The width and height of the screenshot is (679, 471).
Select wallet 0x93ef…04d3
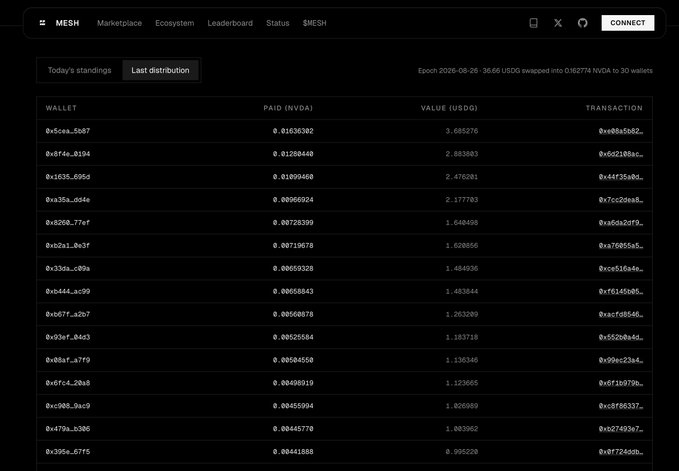click(x=68, y=337)
